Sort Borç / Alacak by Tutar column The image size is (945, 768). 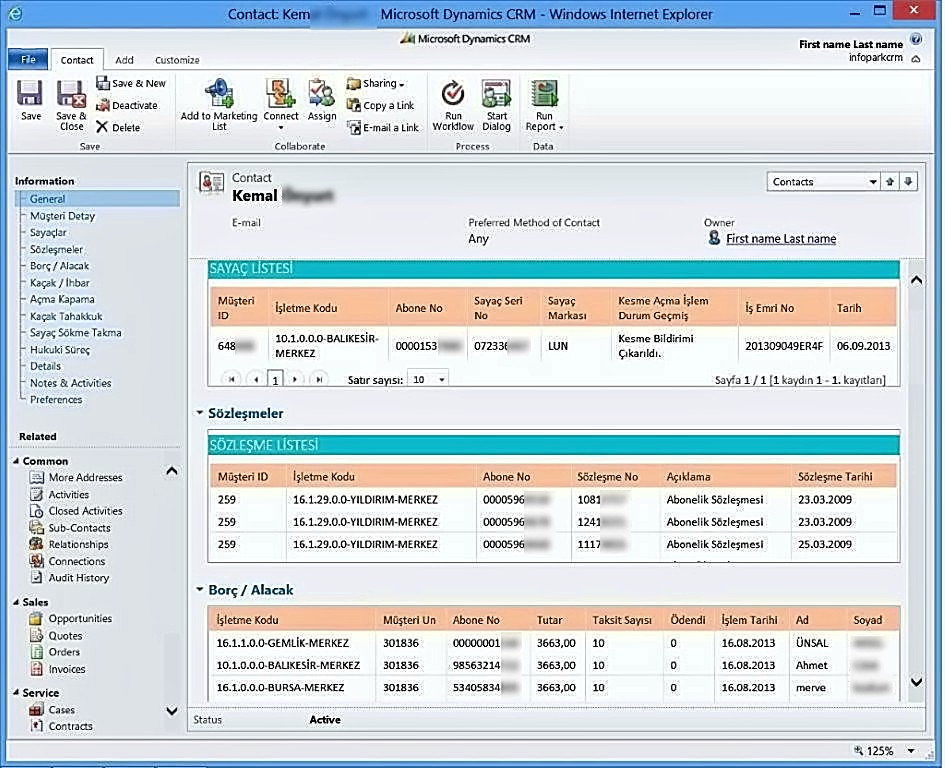point(550,620)
